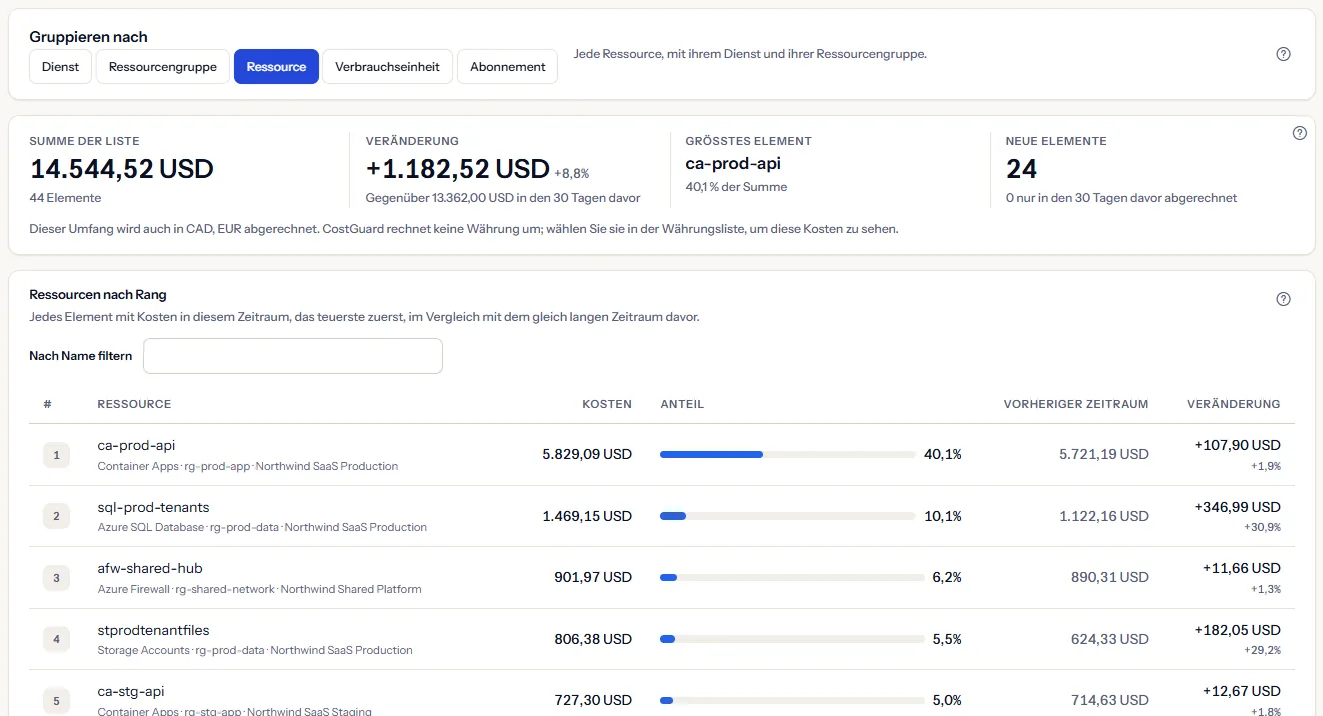Select the ca-stg-api resource name
Viewport: 1323px width, 716px height.
(x=131, y=691)
